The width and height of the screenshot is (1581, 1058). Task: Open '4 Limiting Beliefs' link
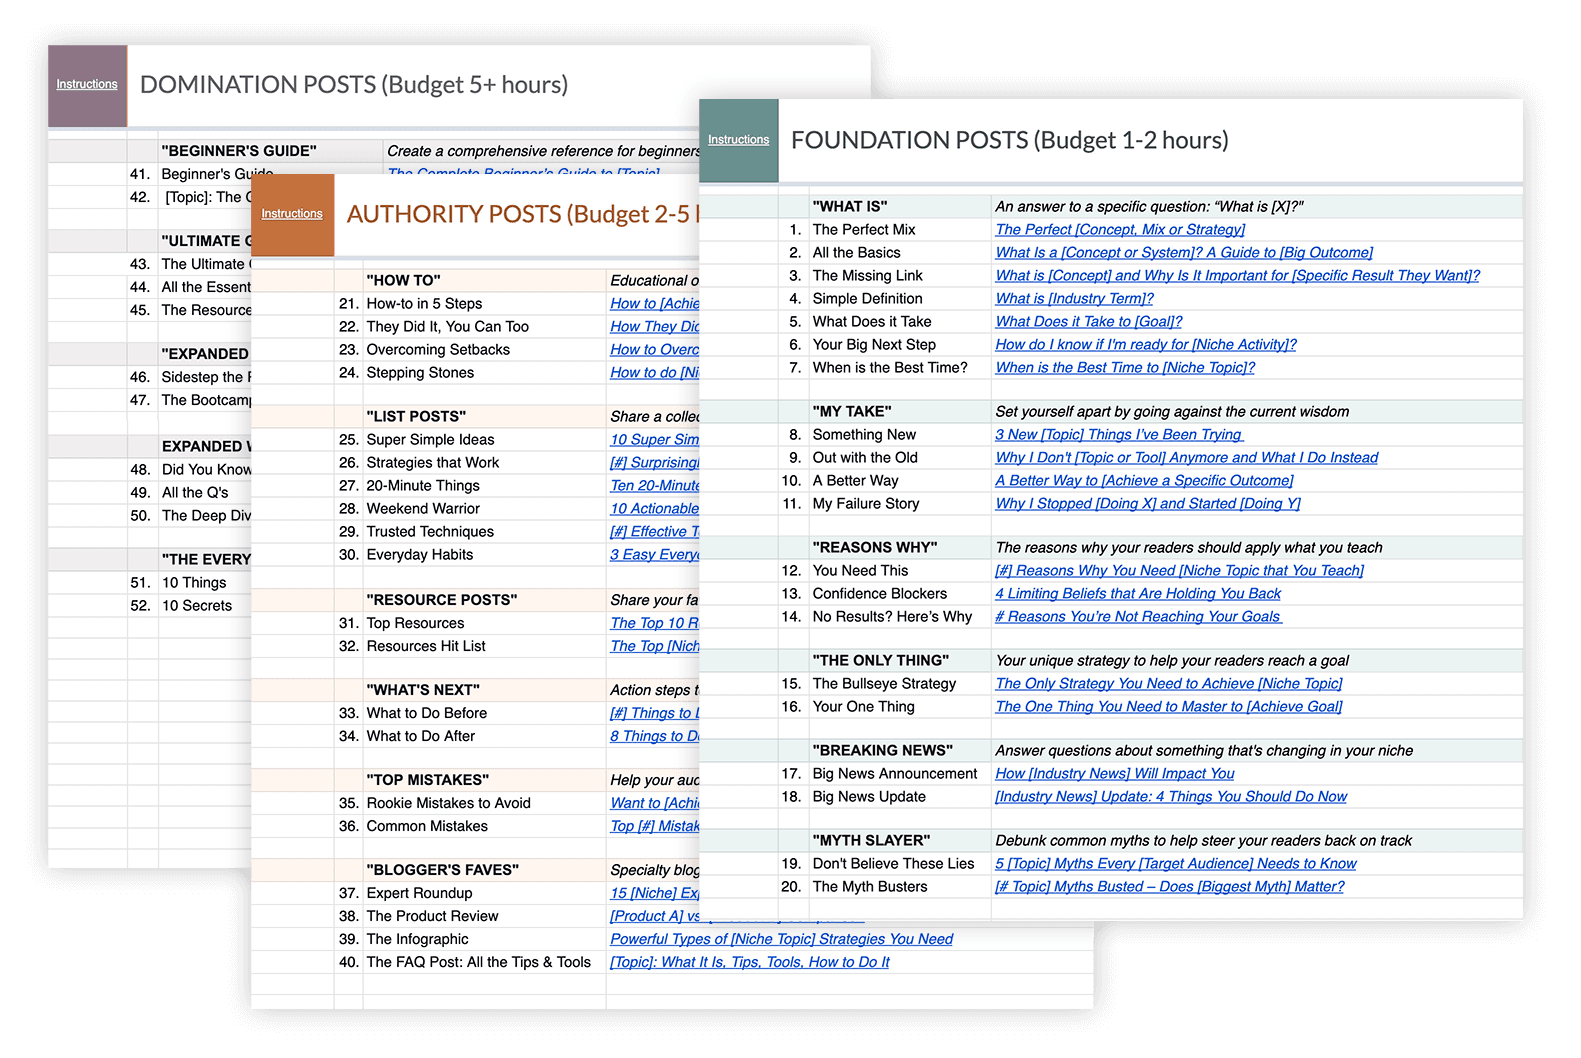[1138, 594]
